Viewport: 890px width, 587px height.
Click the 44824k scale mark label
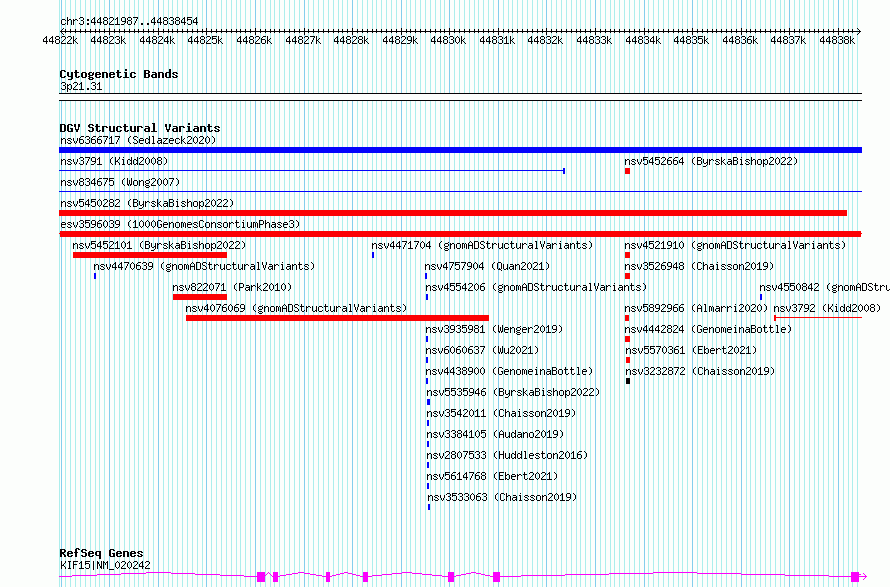157,40
